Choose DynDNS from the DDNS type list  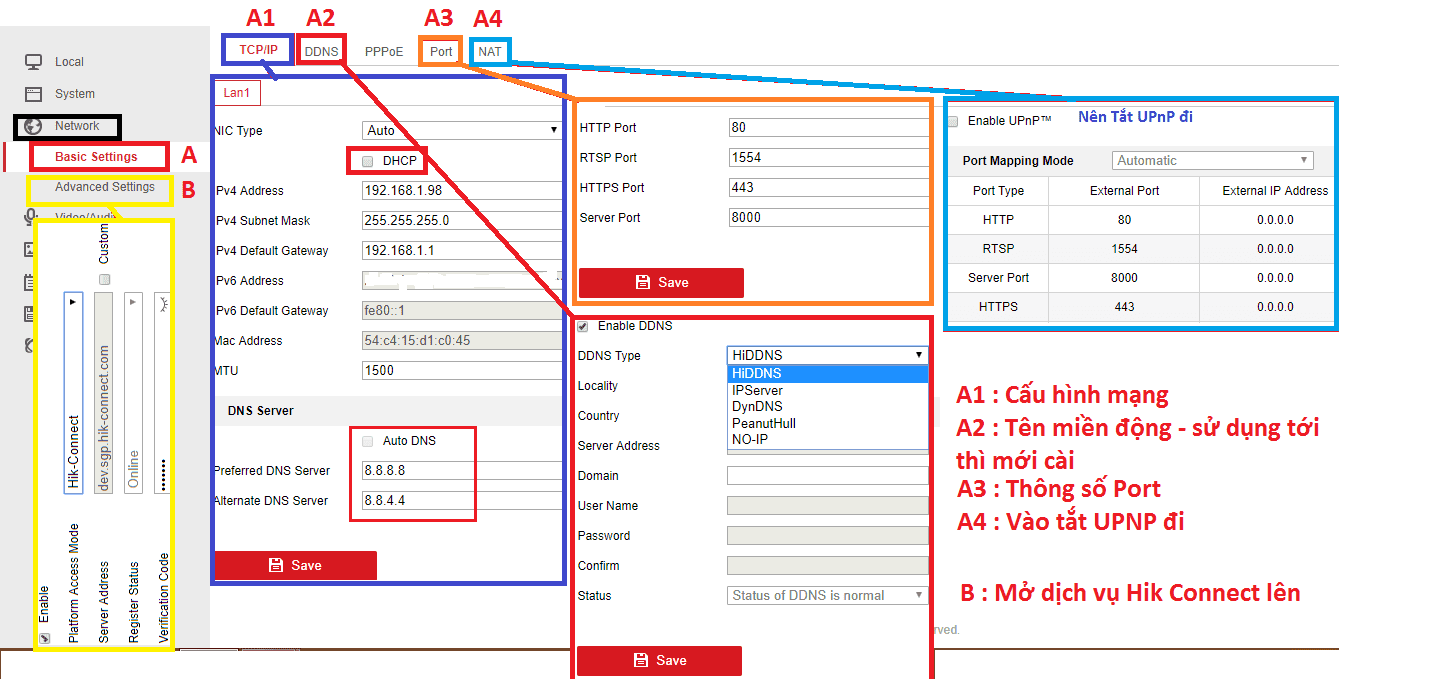828,407
